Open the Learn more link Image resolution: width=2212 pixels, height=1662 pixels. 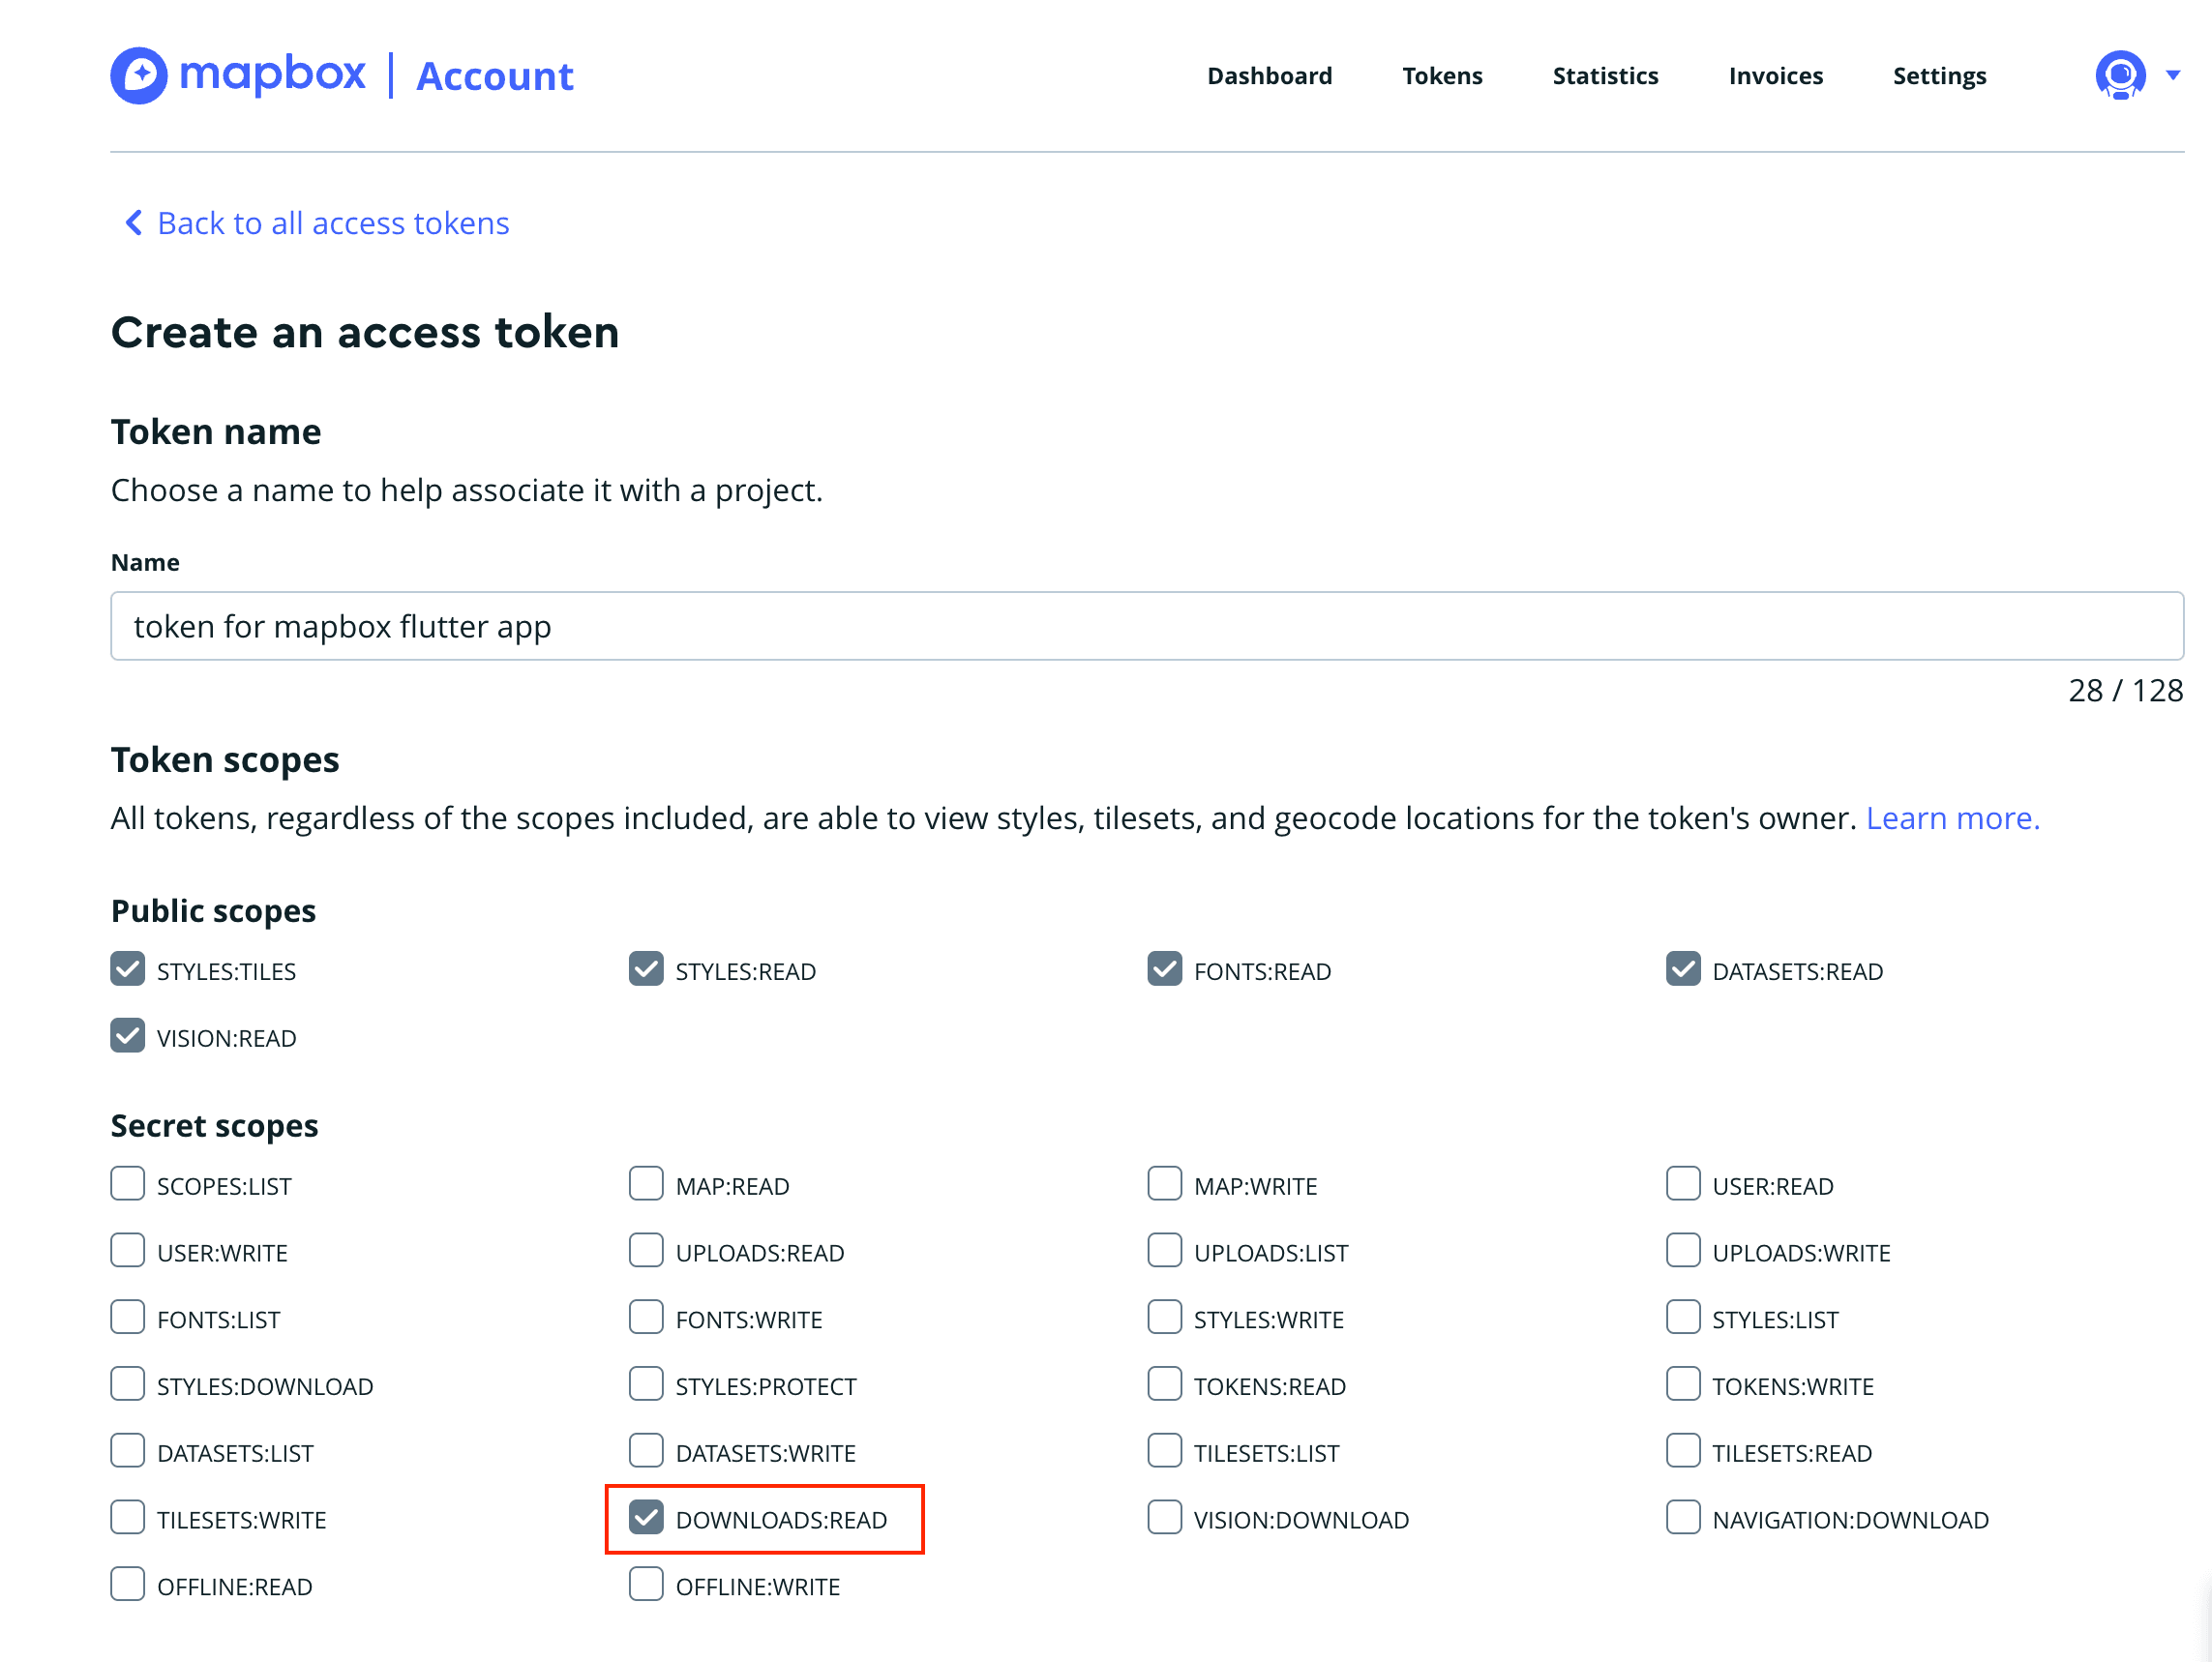pyautogui.click(x=1952, y=818)
